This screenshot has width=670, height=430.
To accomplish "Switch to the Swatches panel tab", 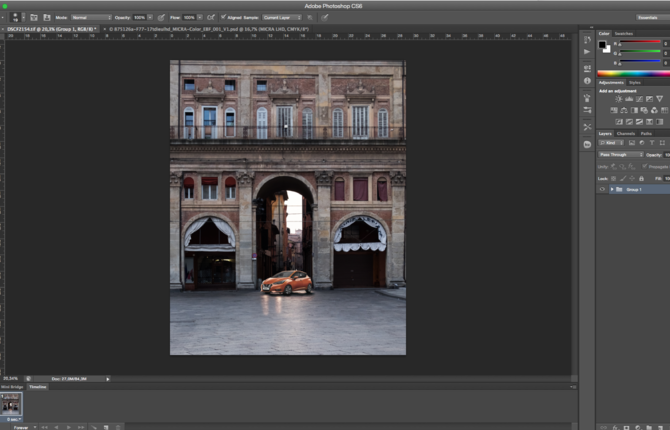I will [x=623, y=33].
